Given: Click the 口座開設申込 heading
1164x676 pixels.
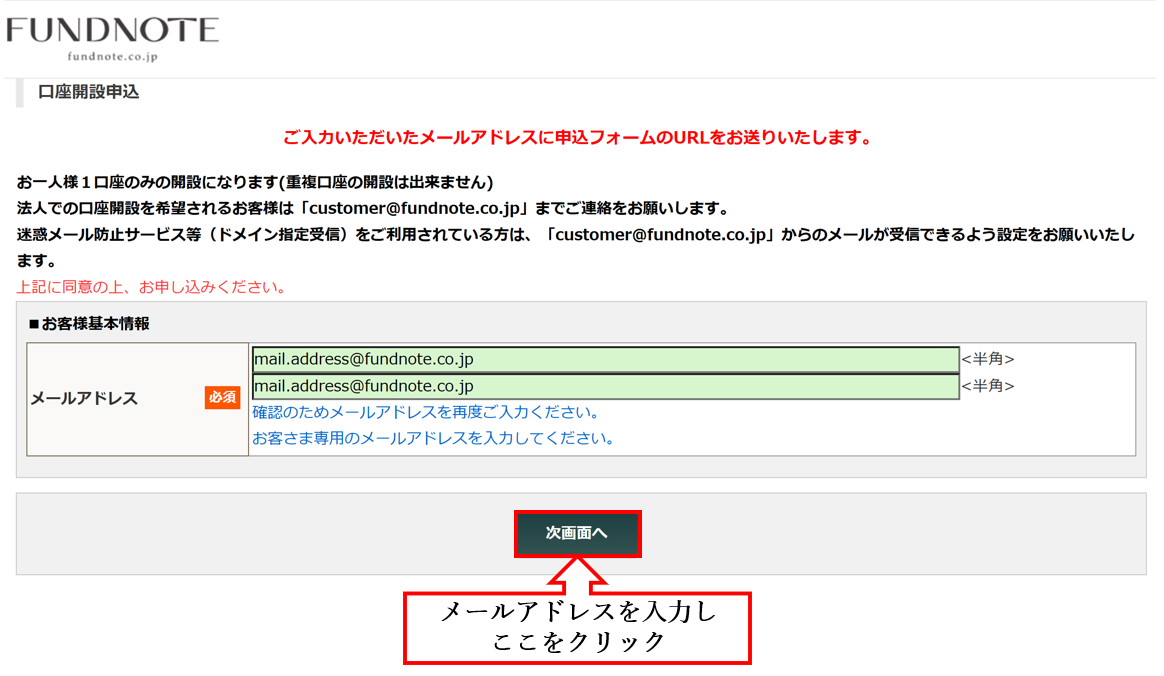Looking at the screenshot, I should click(88, 92).
